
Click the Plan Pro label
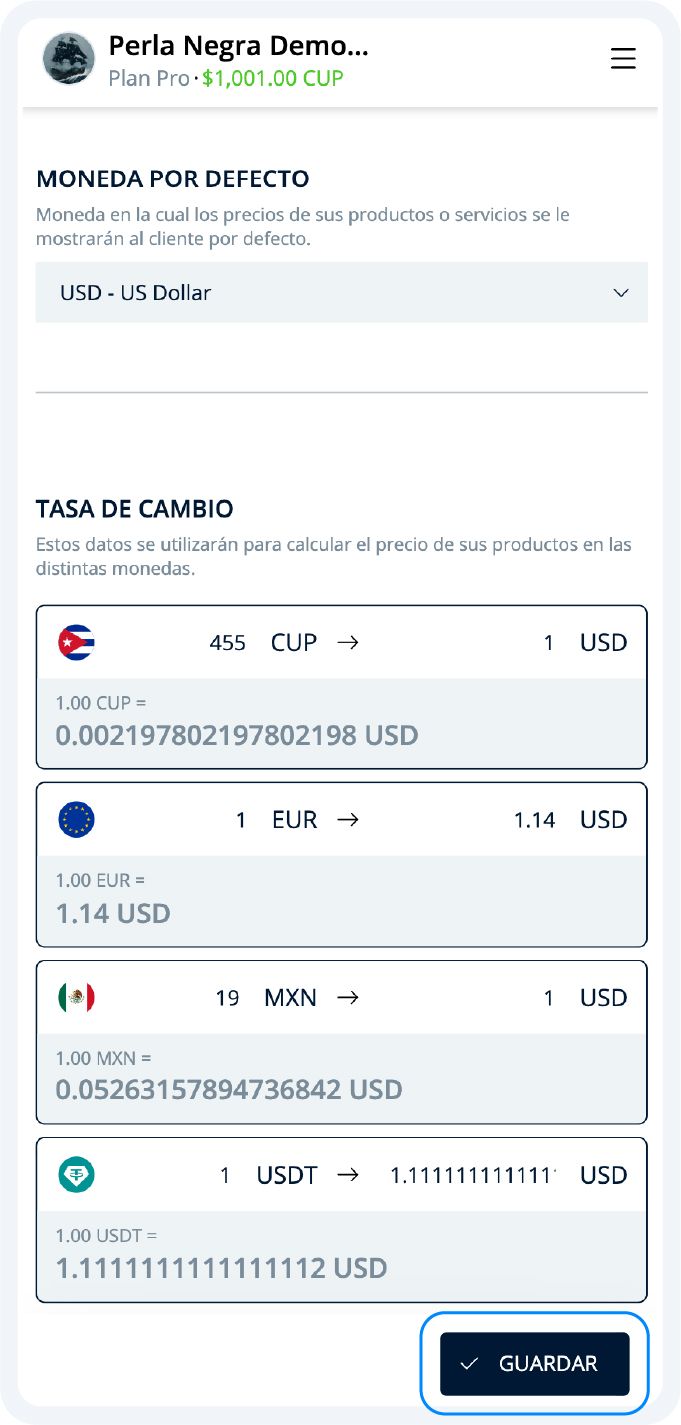pyautogui.click(x=147, y=79)
